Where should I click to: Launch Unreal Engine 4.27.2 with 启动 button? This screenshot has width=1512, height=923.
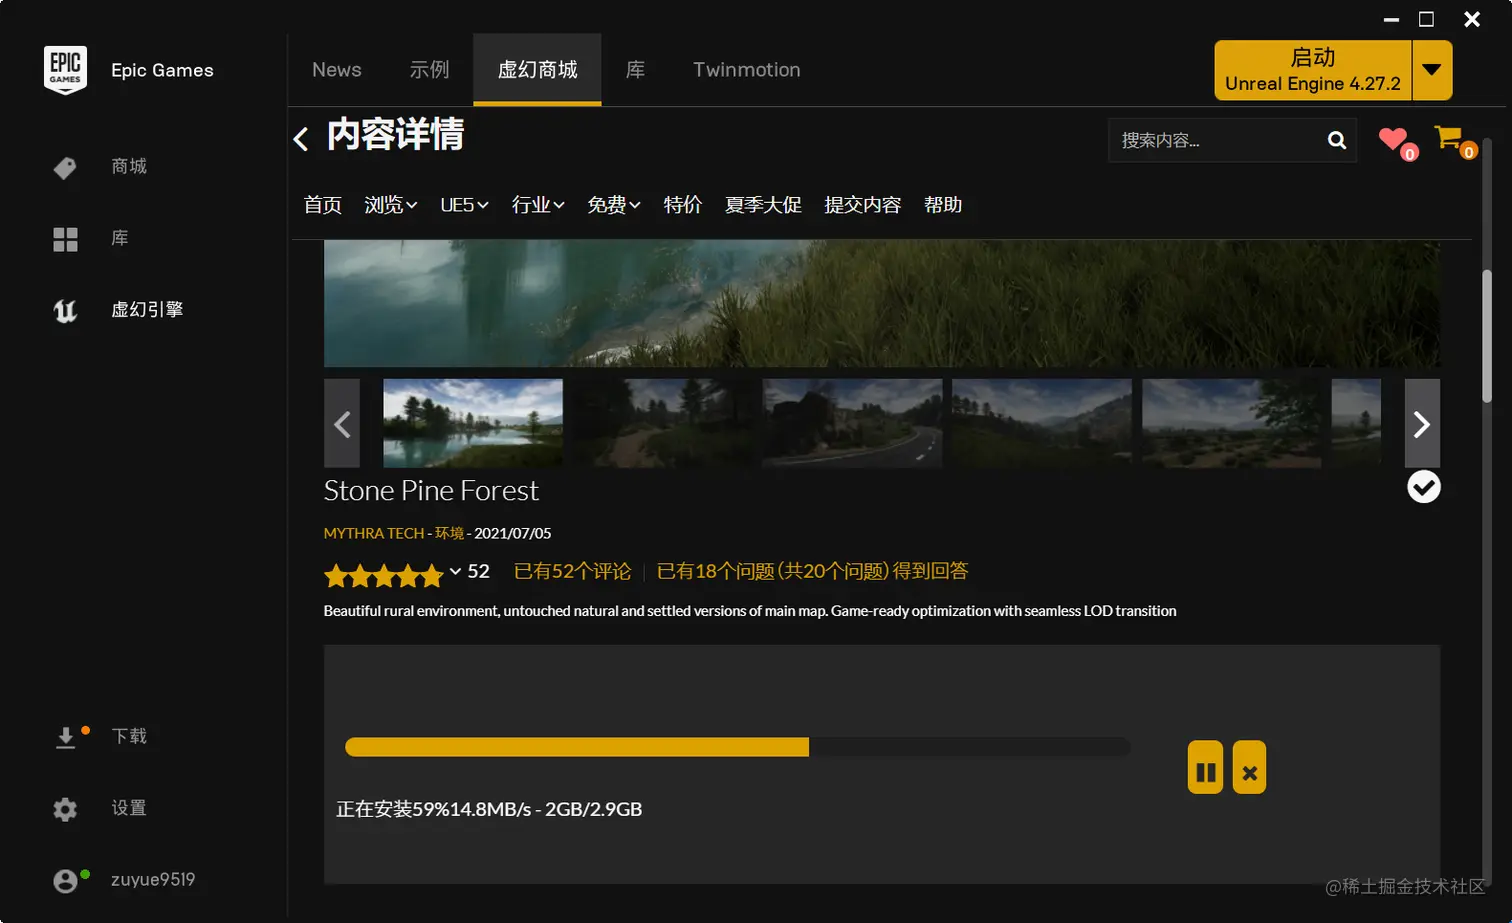1313,70
